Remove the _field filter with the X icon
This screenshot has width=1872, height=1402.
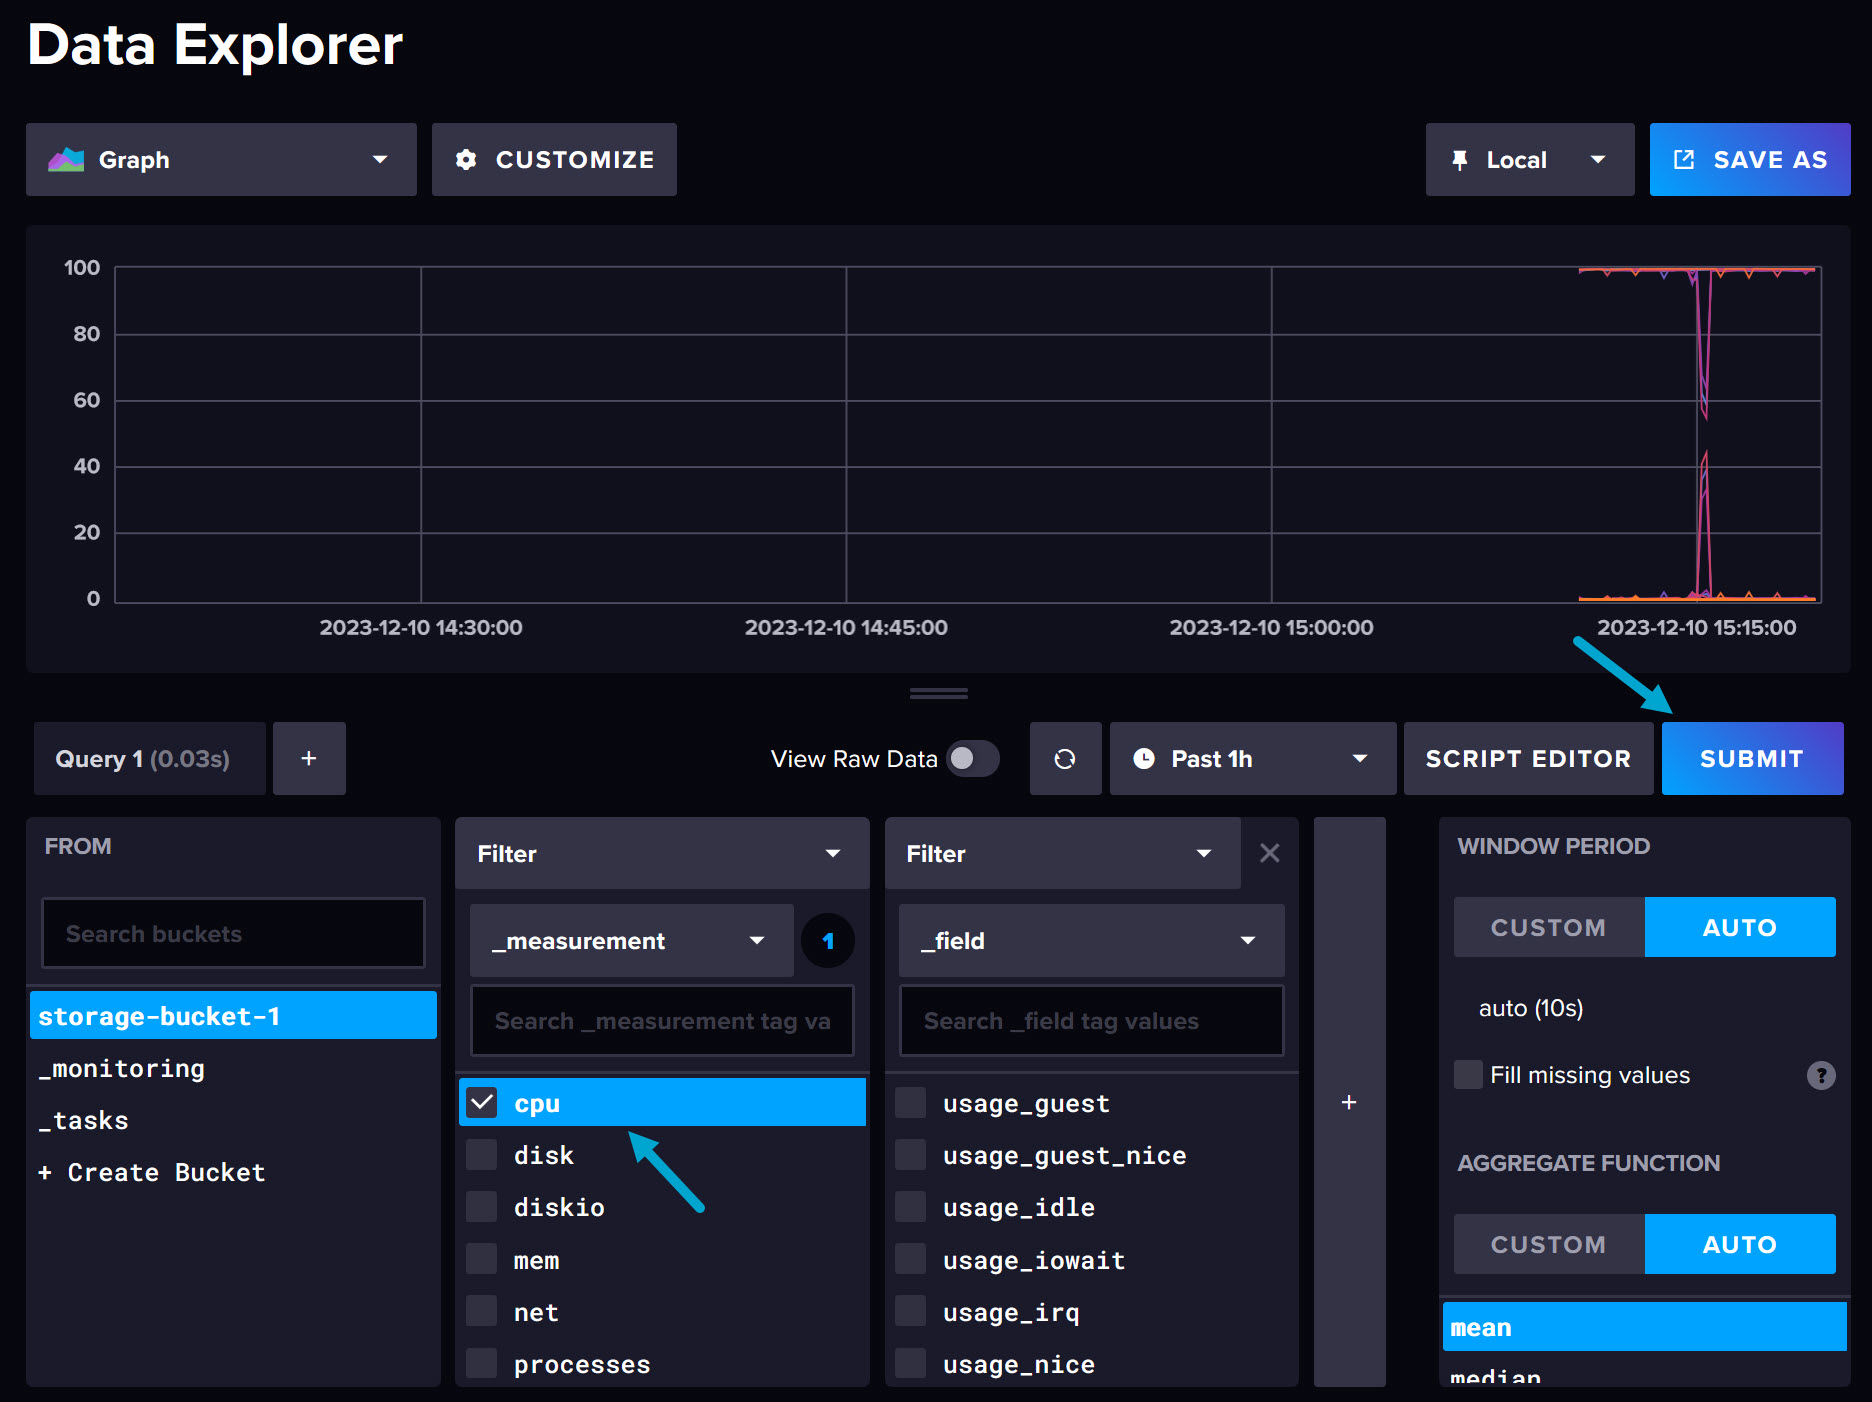(x=1269, y=853)
